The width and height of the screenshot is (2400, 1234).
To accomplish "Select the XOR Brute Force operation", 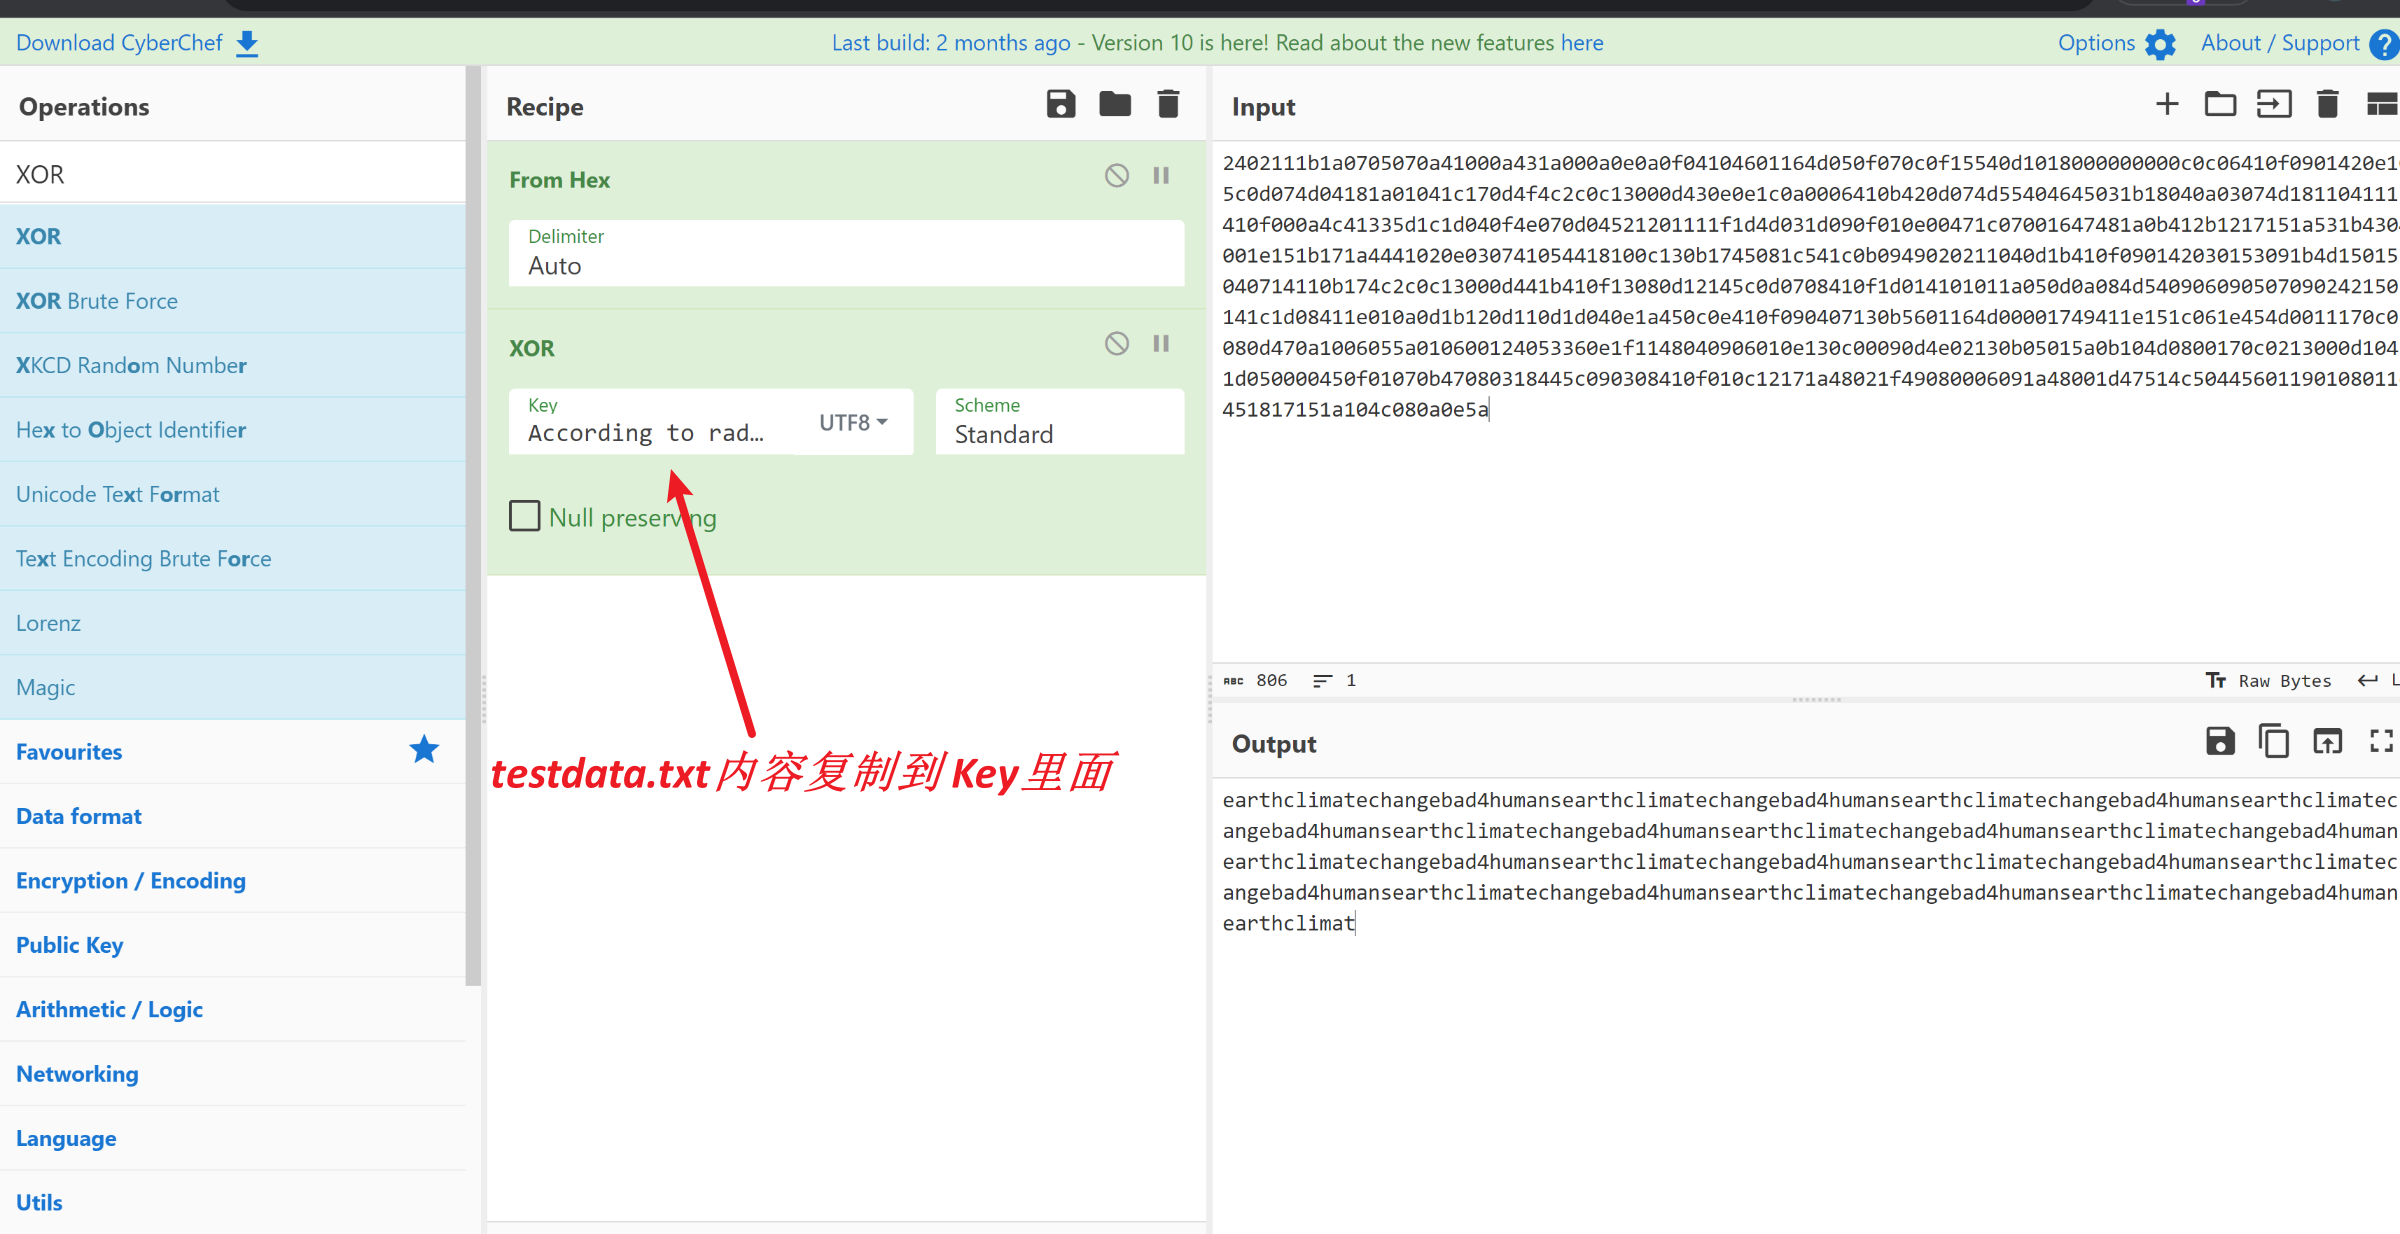I will pyautogui.click(x=233, y=301).
